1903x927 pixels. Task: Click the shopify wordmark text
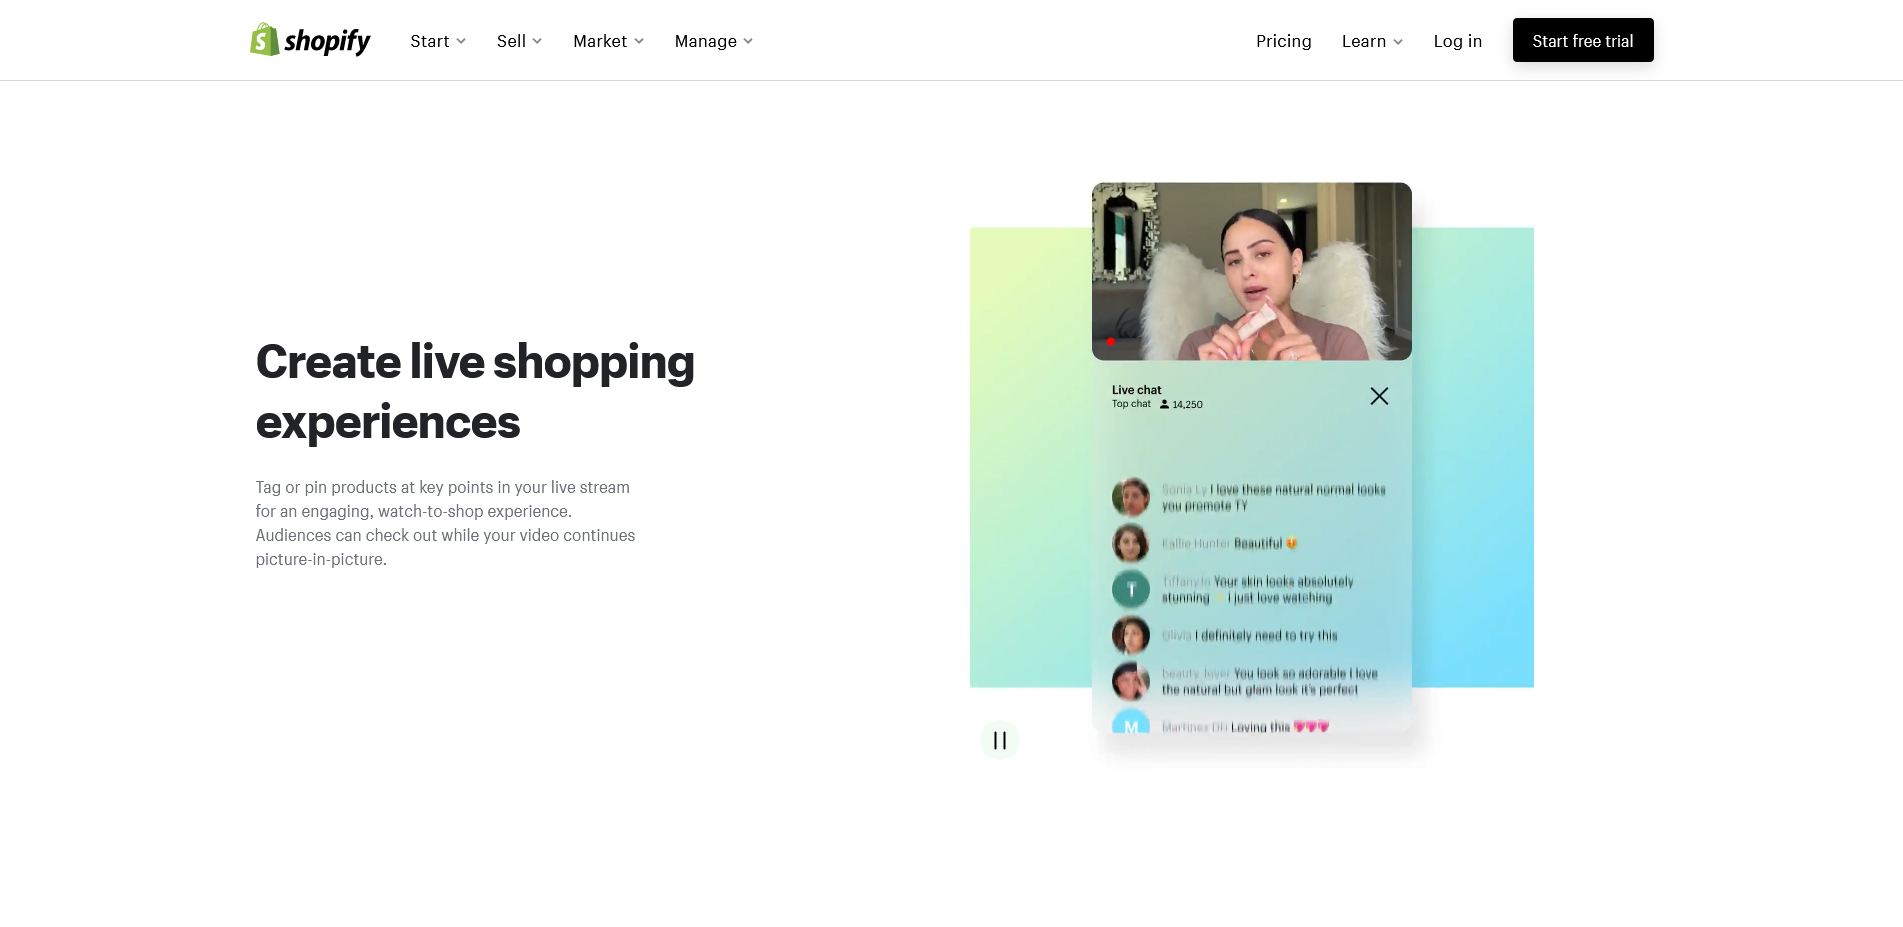(327, 41)
